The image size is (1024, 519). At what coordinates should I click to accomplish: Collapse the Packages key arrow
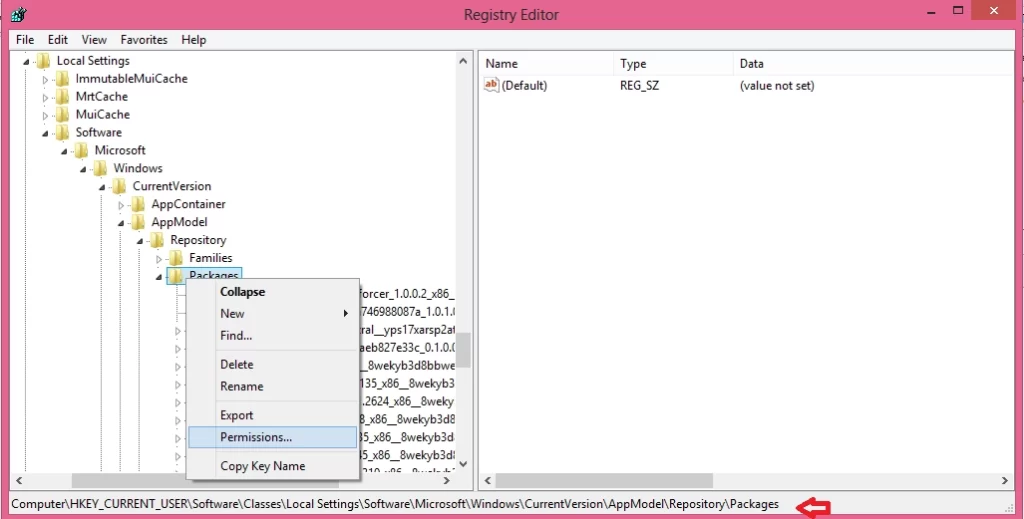click(x=159, y=277)
